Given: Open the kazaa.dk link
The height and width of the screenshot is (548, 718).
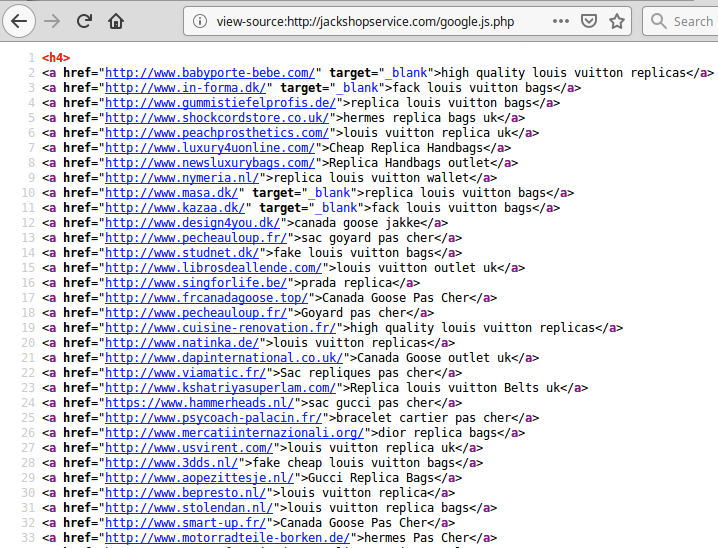Looking at the screenshot, I should point(175,208).
